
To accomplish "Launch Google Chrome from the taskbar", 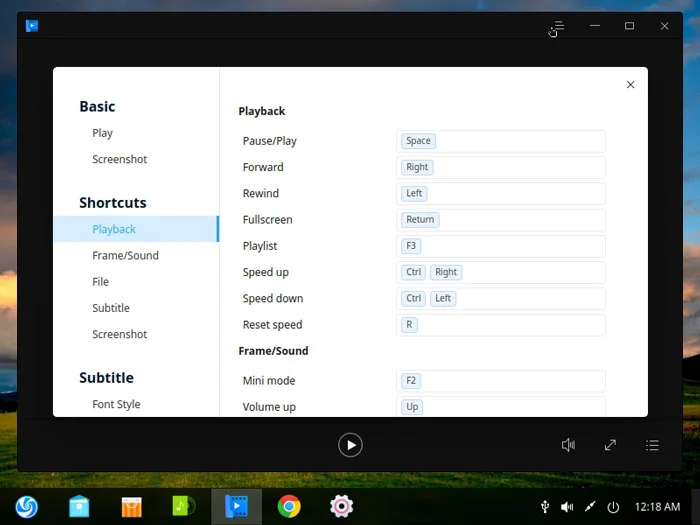I will point(289,507).
